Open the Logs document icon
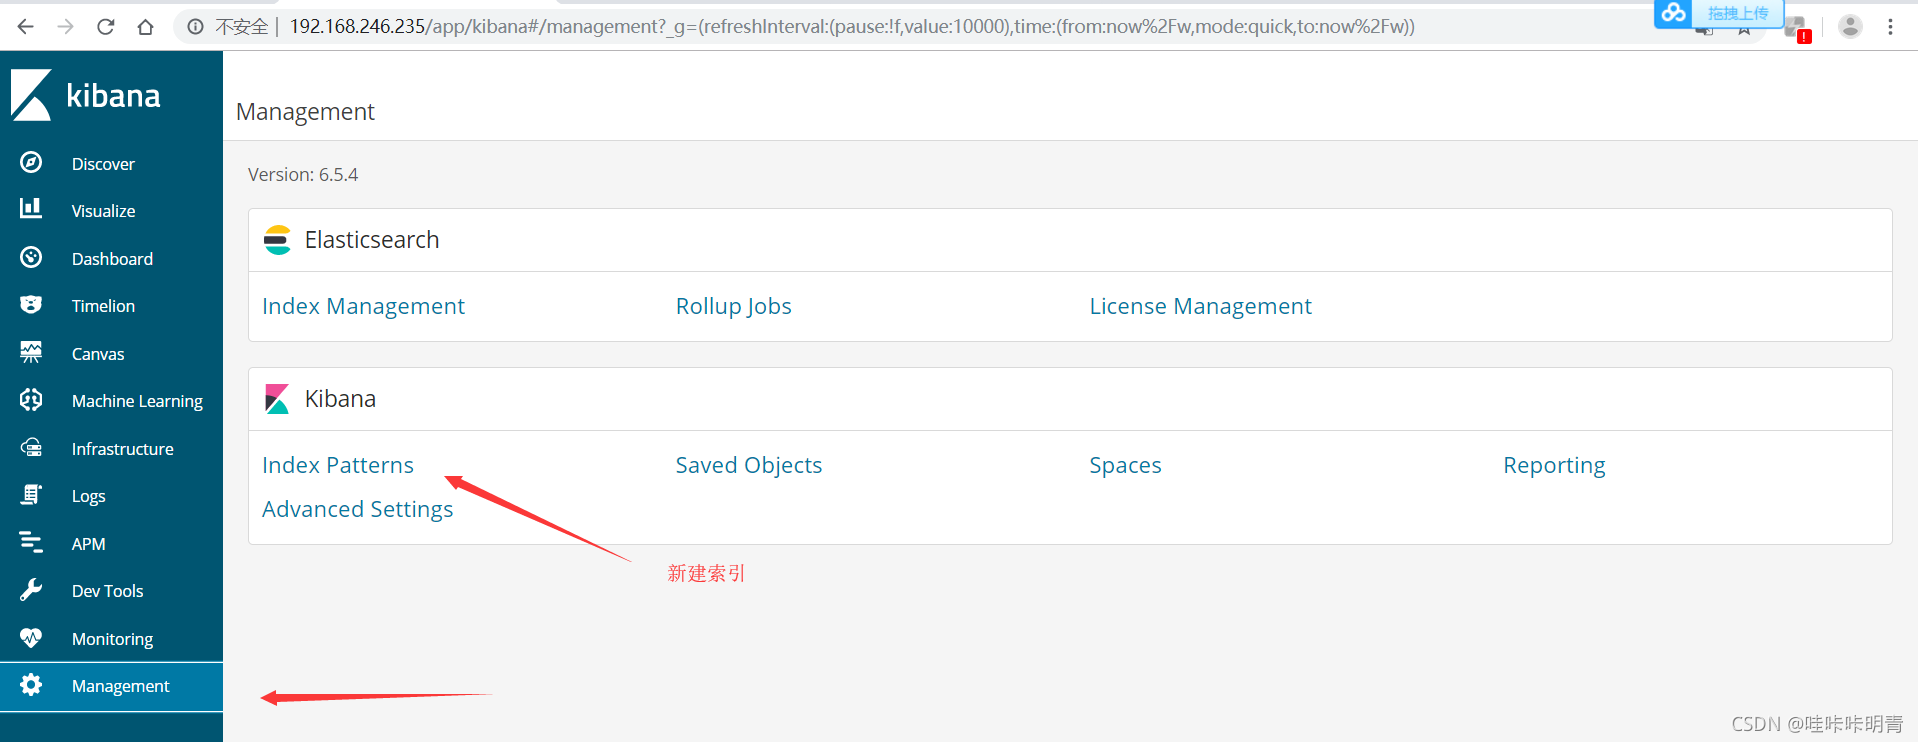The width and height of the screenshot is (1918, 742). [x=31, y=494]
